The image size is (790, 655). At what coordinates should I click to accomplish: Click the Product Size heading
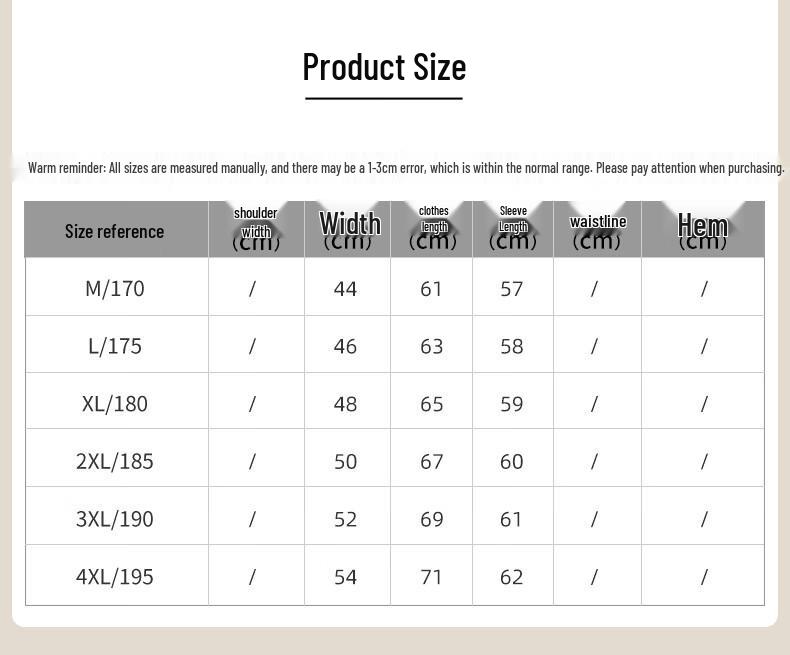pyautogui.click(x=384, y=67)
